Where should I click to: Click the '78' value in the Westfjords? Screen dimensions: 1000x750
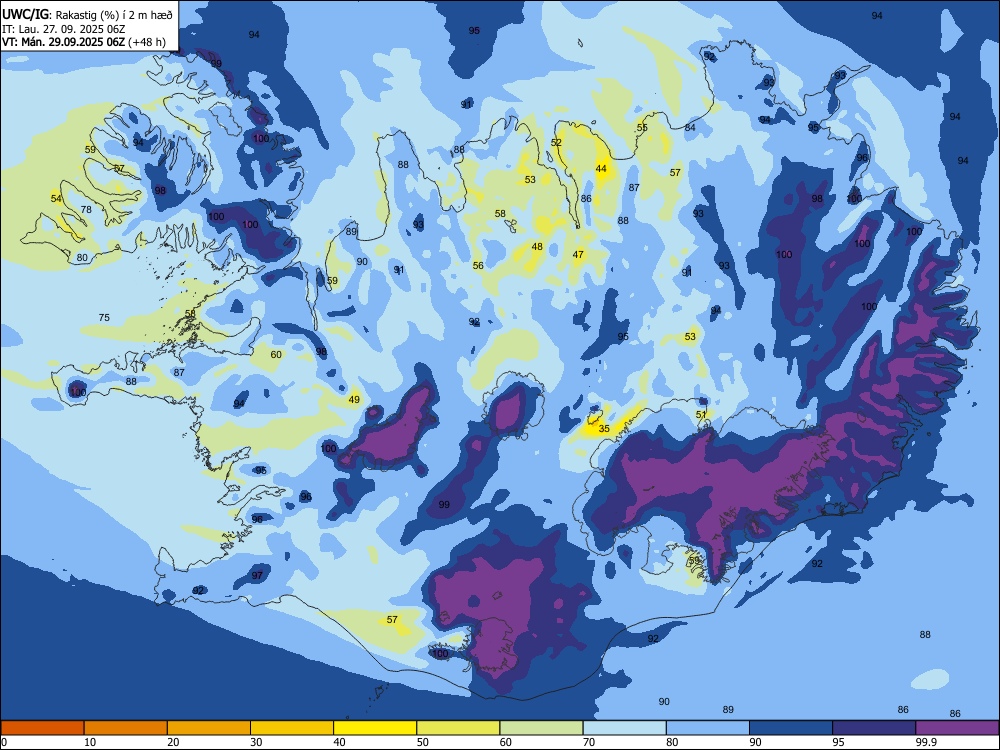[x=86, y=209]
